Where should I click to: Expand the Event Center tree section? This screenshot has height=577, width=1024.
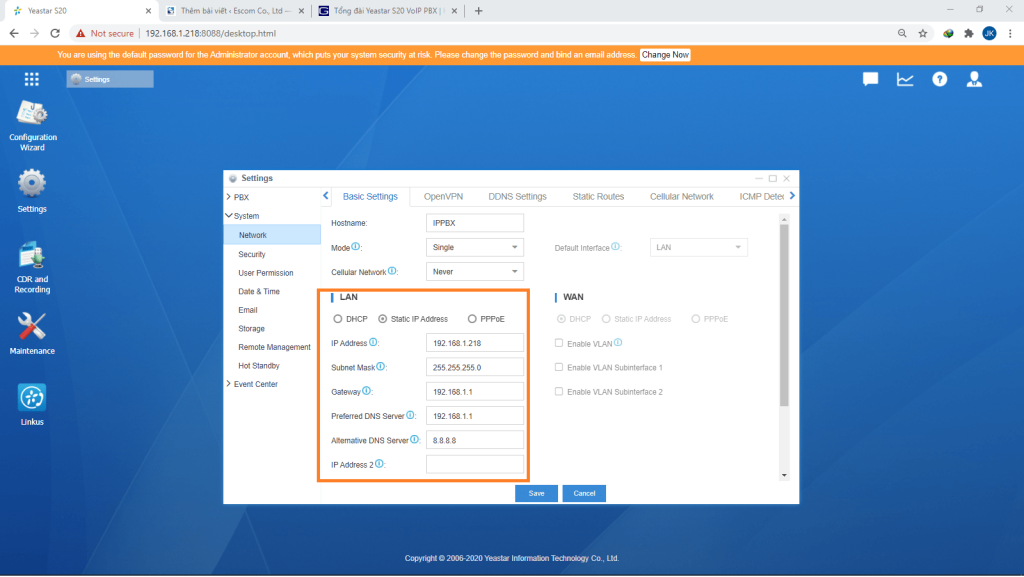[229, 384]
